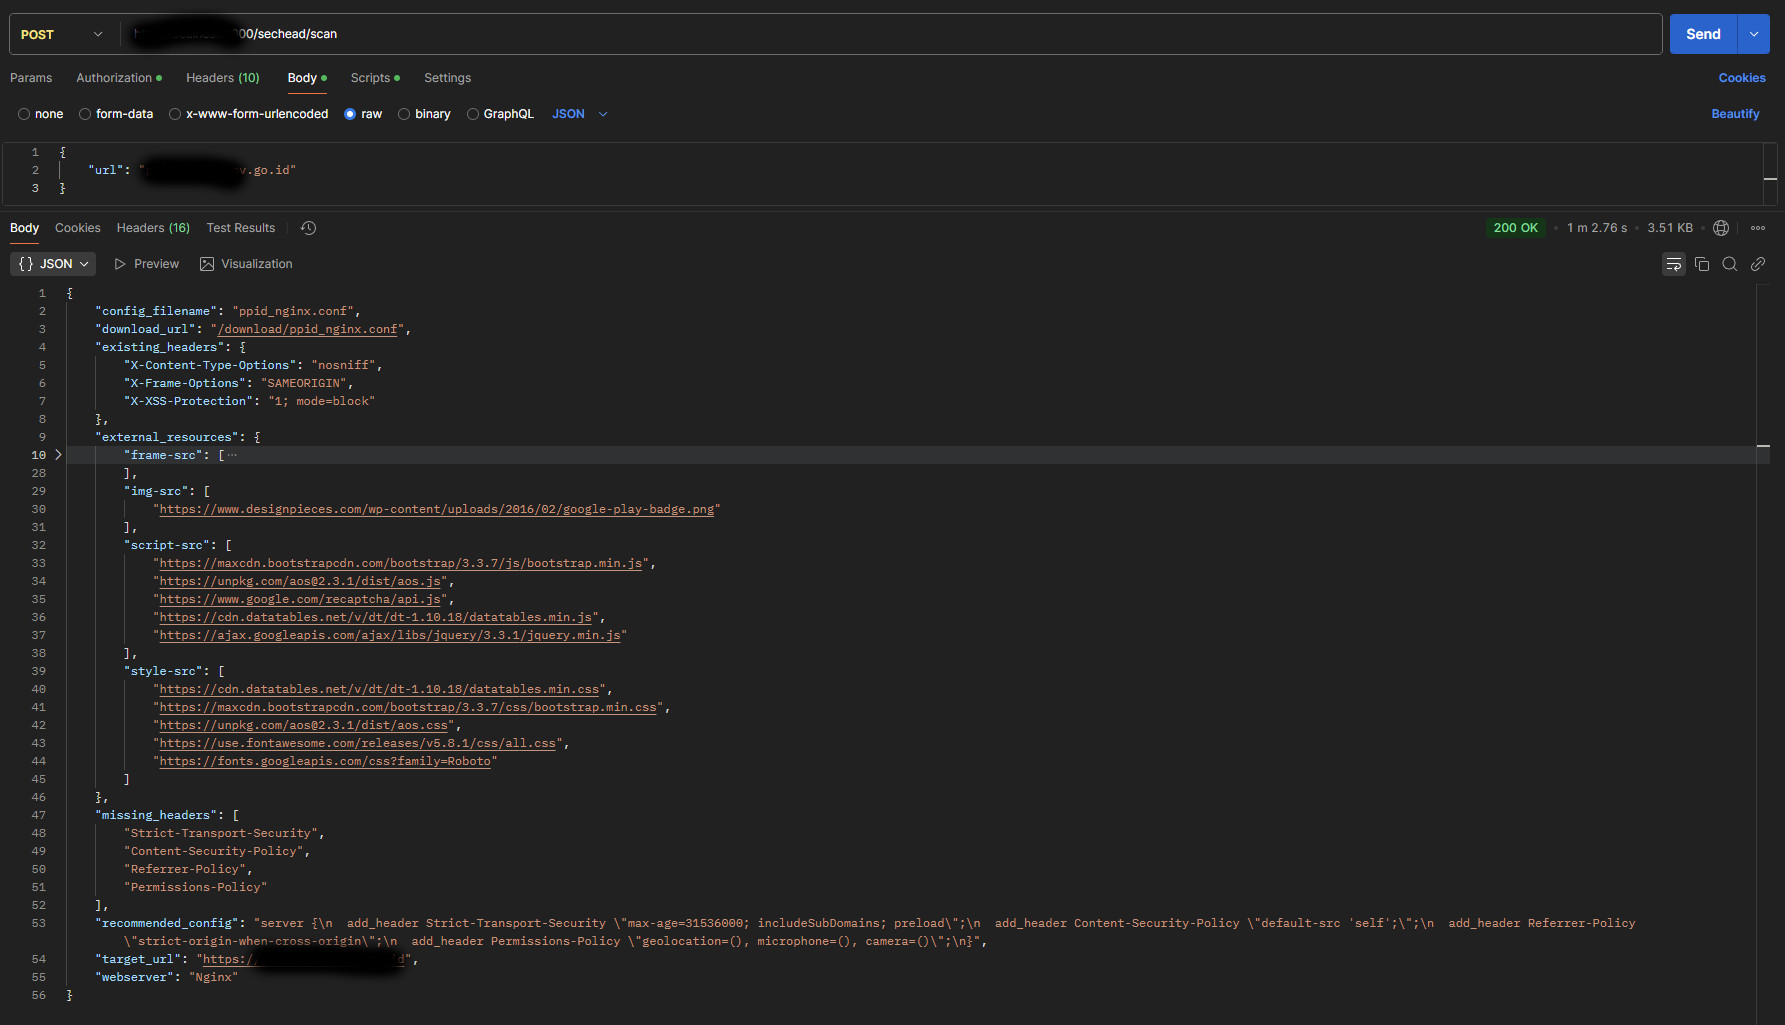Follow the /download/ppid_nginx.conf link
The image size is (1785, 1025).
click(306, 328)
